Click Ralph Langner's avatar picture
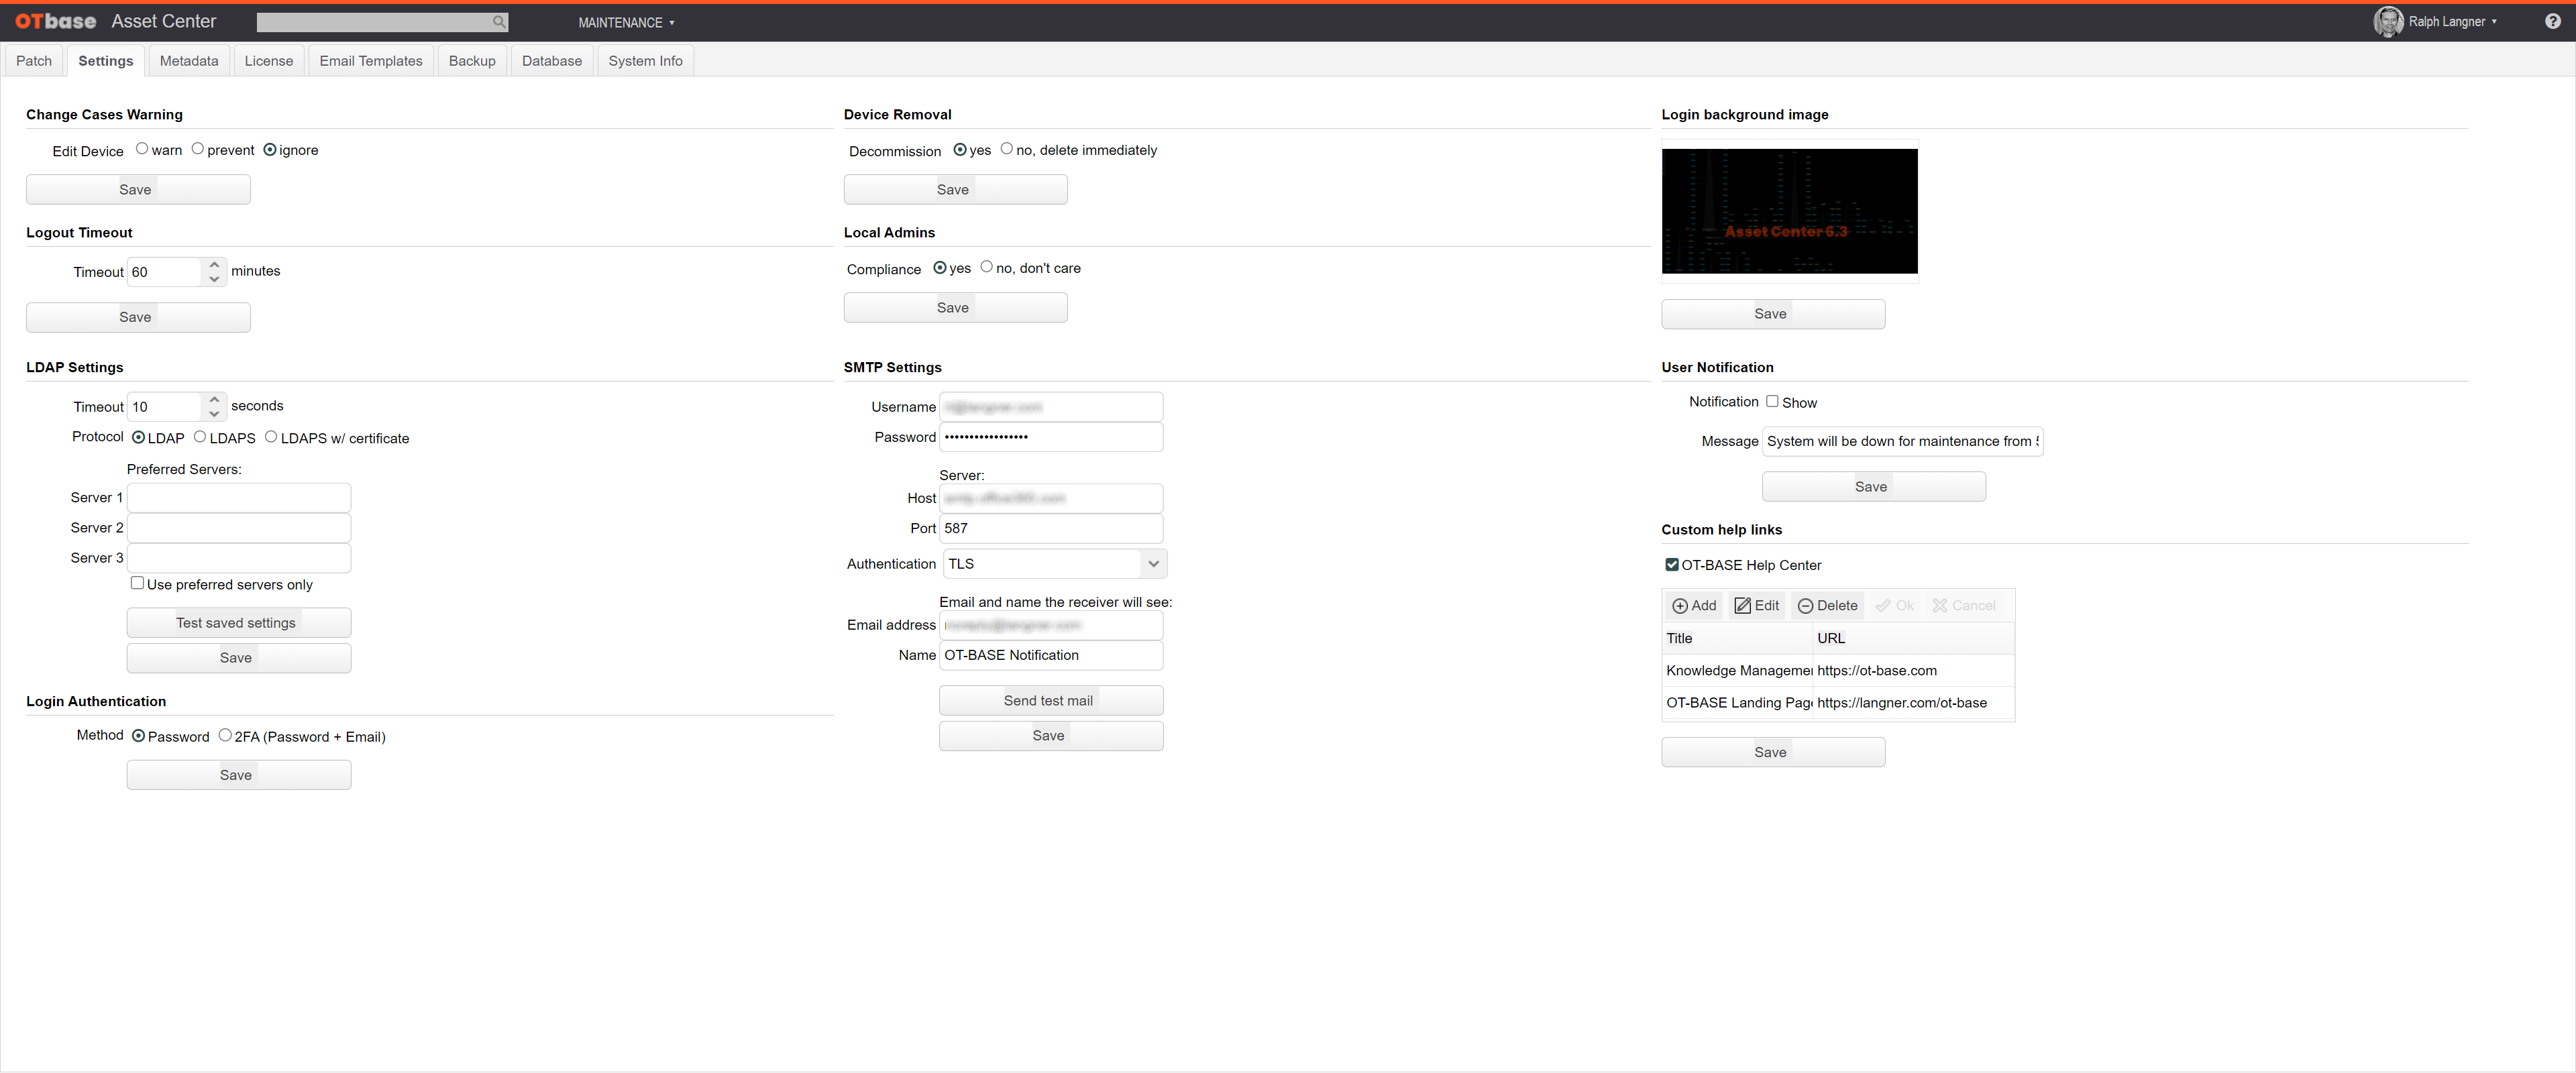The height and width of the screenshot is (1073, 2576). pyautogui.click(x=2388, y=21)
